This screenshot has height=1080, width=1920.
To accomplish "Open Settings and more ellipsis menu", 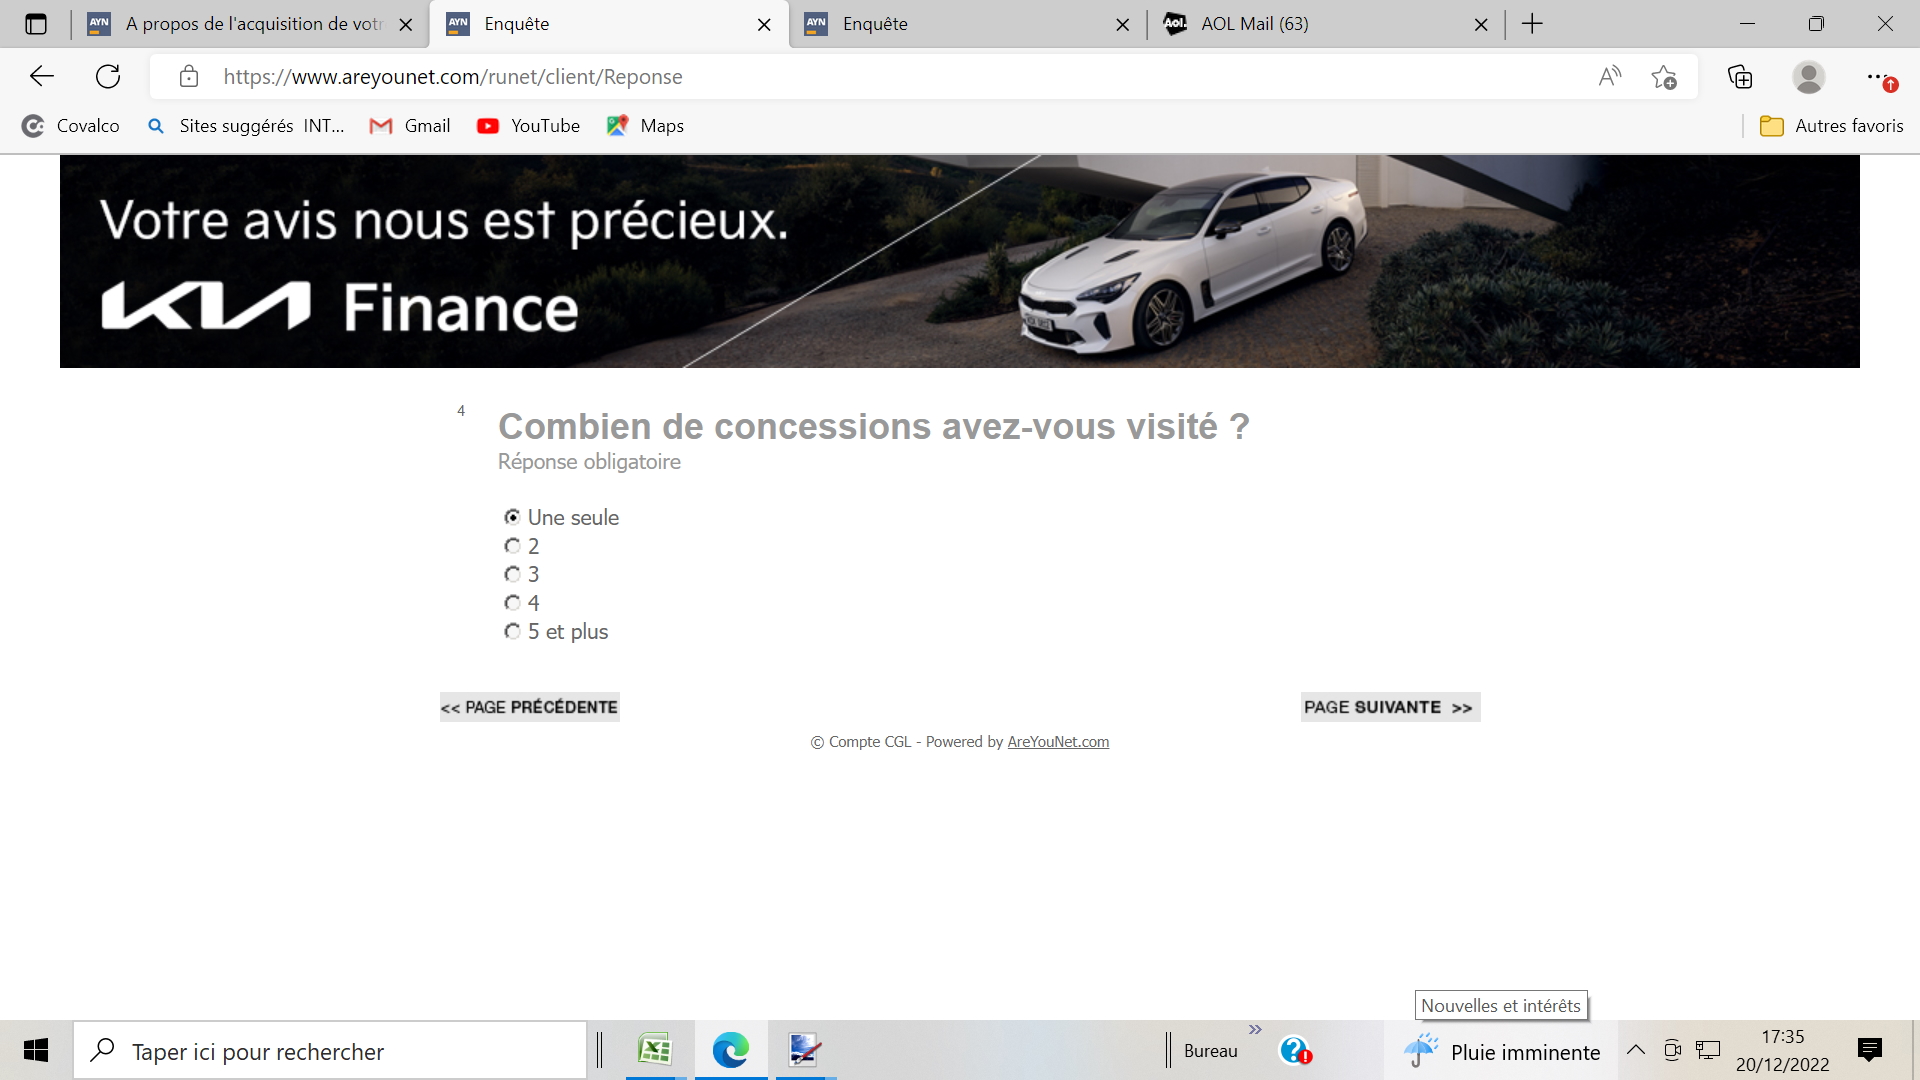I will (1876, 76).
